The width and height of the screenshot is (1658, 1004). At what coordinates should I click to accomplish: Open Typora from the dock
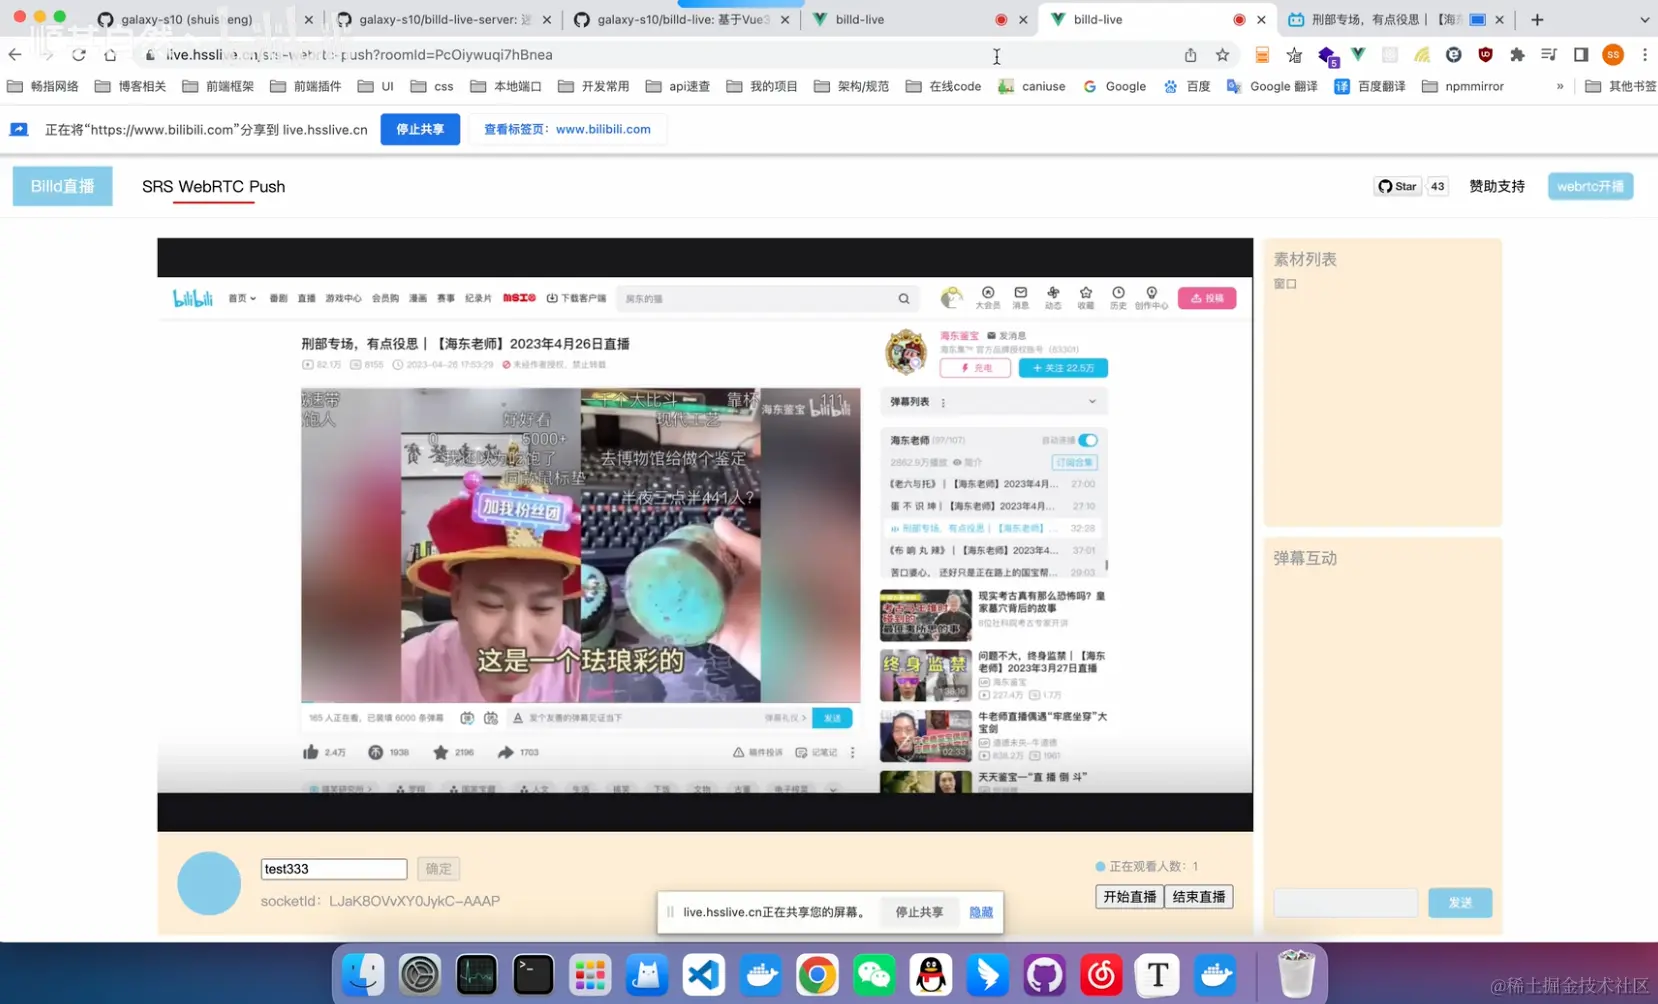point(1158,974)
